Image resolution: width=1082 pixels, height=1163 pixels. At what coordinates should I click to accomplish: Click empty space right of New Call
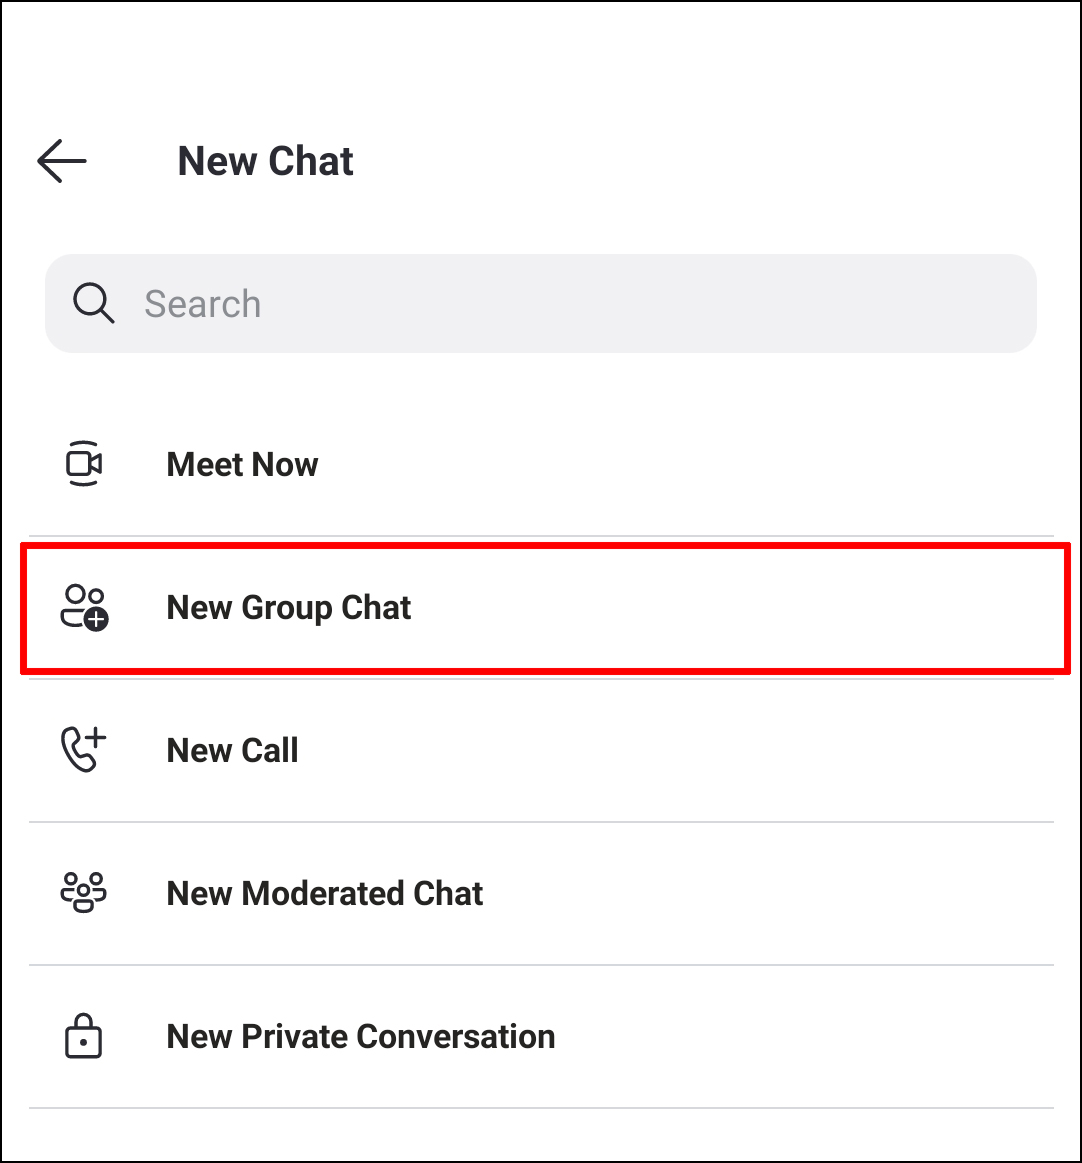(700, 750)
